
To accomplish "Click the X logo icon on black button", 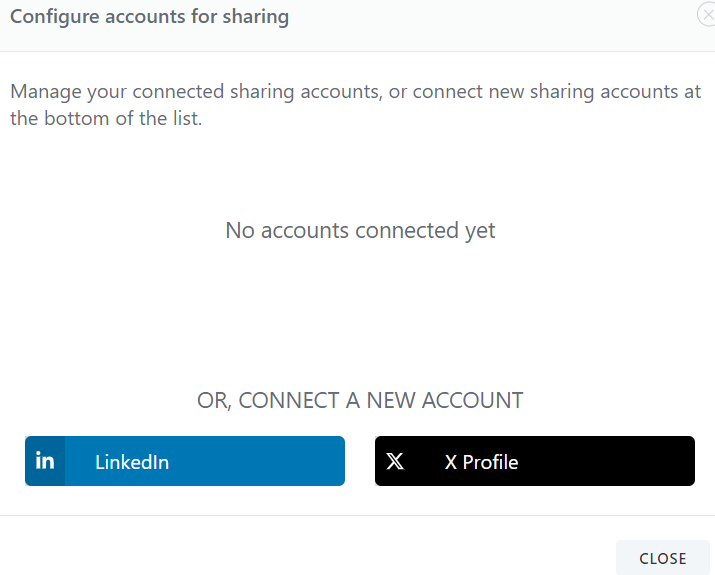I will click(x=395, y=461).
